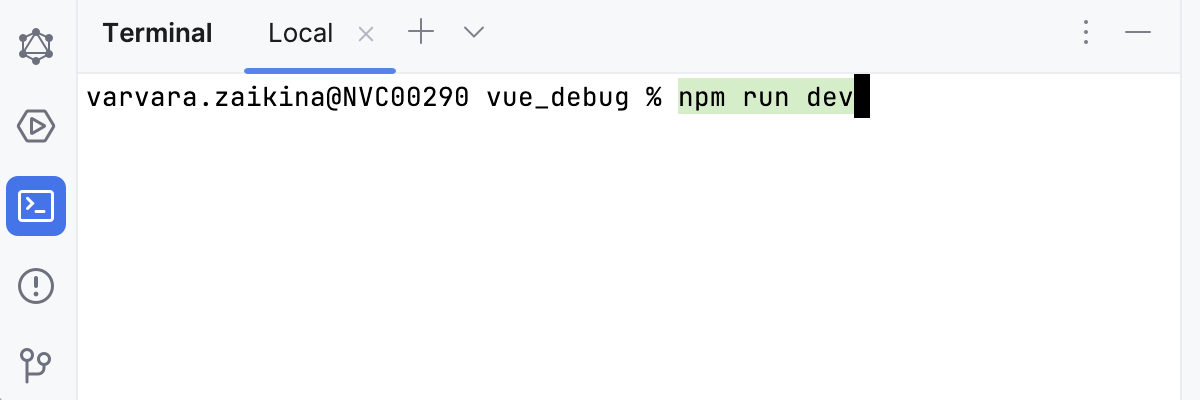Add a new terminal tab

click(x=421, y=33)
